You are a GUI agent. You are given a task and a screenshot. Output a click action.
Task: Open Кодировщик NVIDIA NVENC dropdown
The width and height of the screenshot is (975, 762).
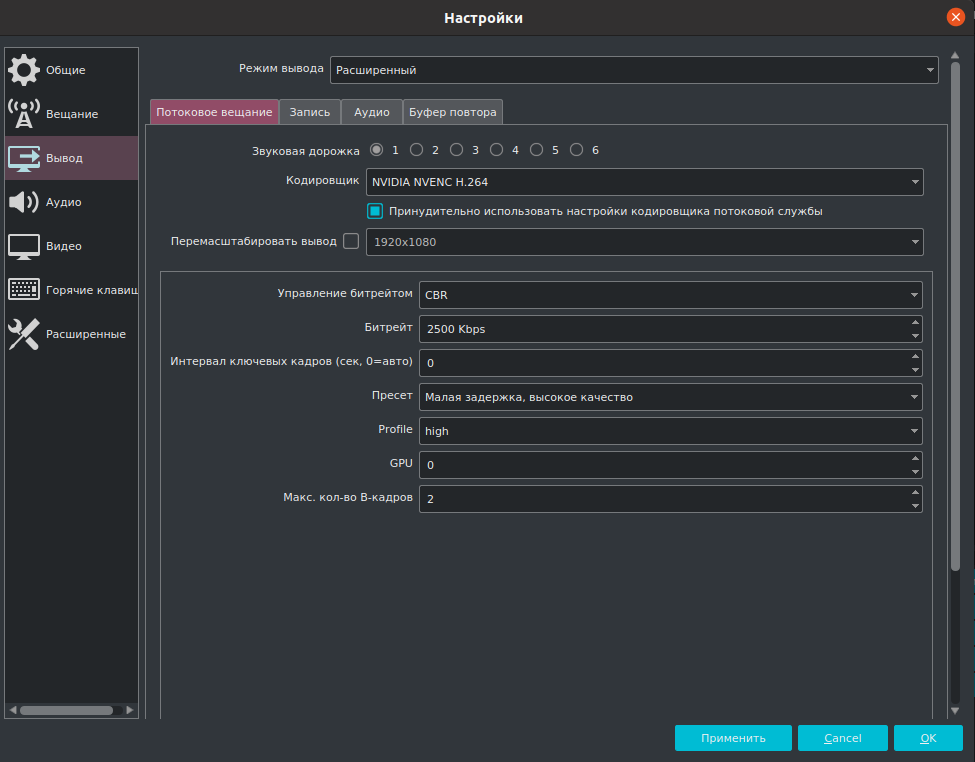click(x=645, y=182)
